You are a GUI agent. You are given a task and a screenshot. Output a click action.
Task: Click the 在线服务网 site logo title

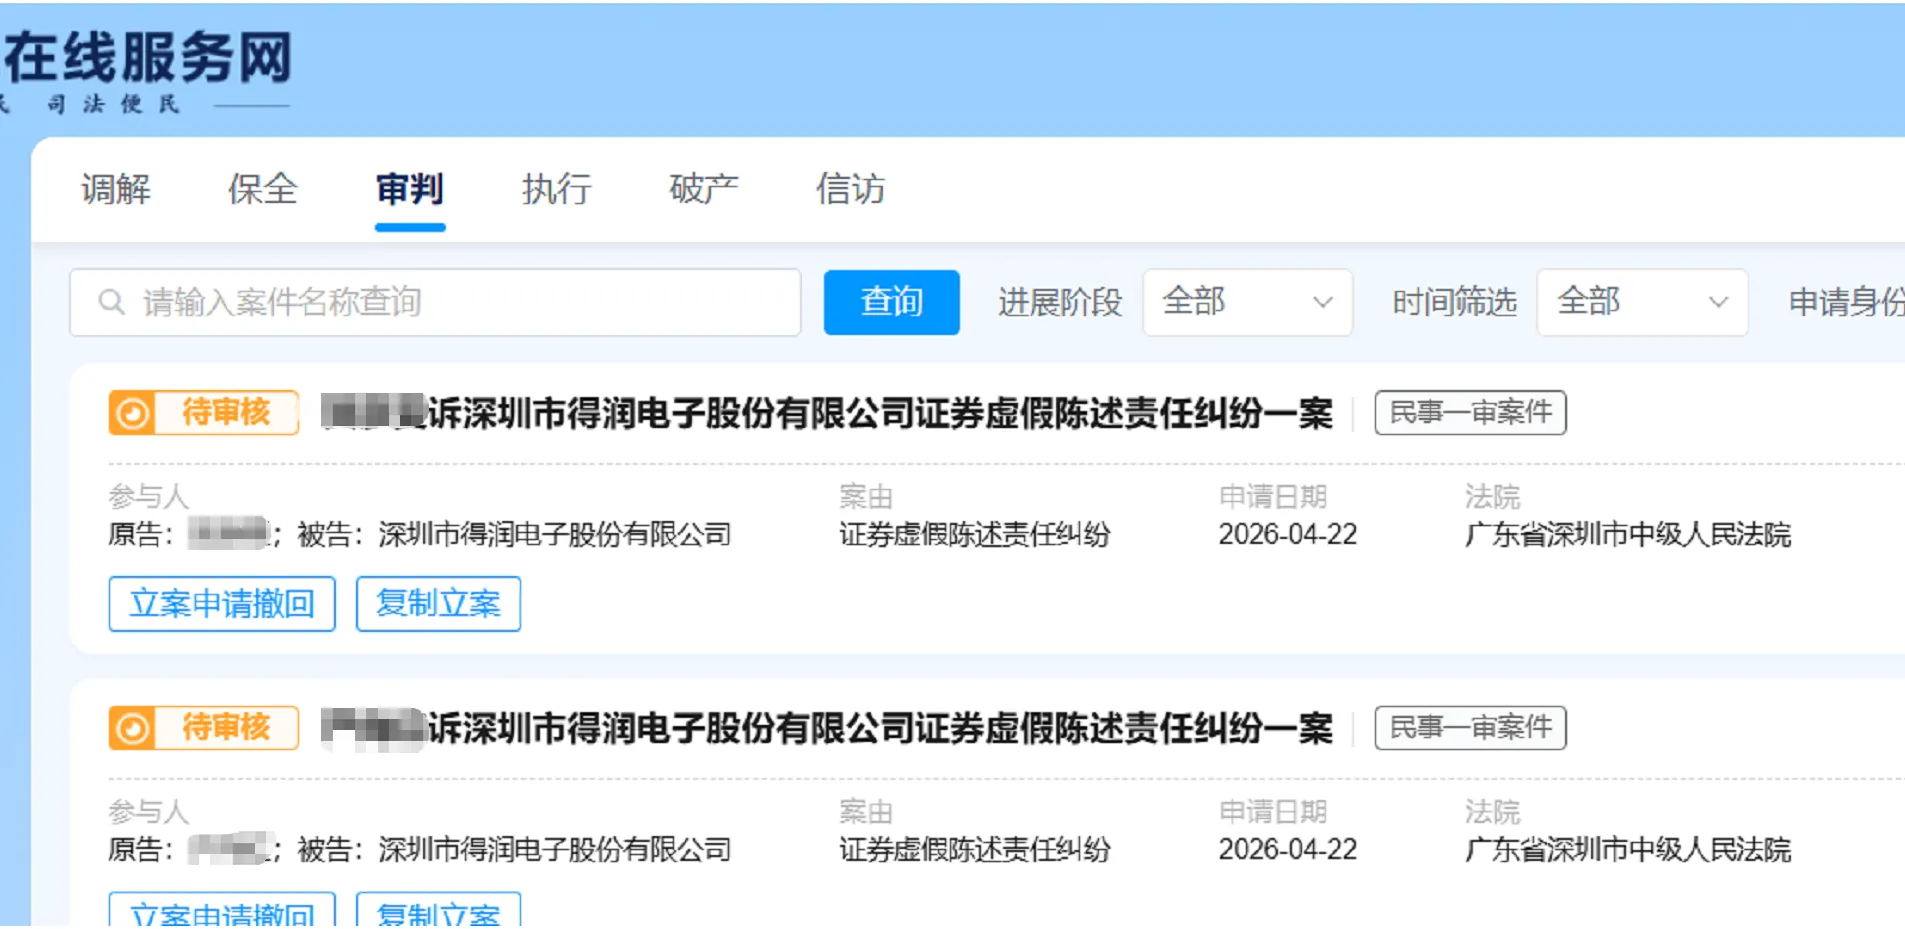[148, 58]
